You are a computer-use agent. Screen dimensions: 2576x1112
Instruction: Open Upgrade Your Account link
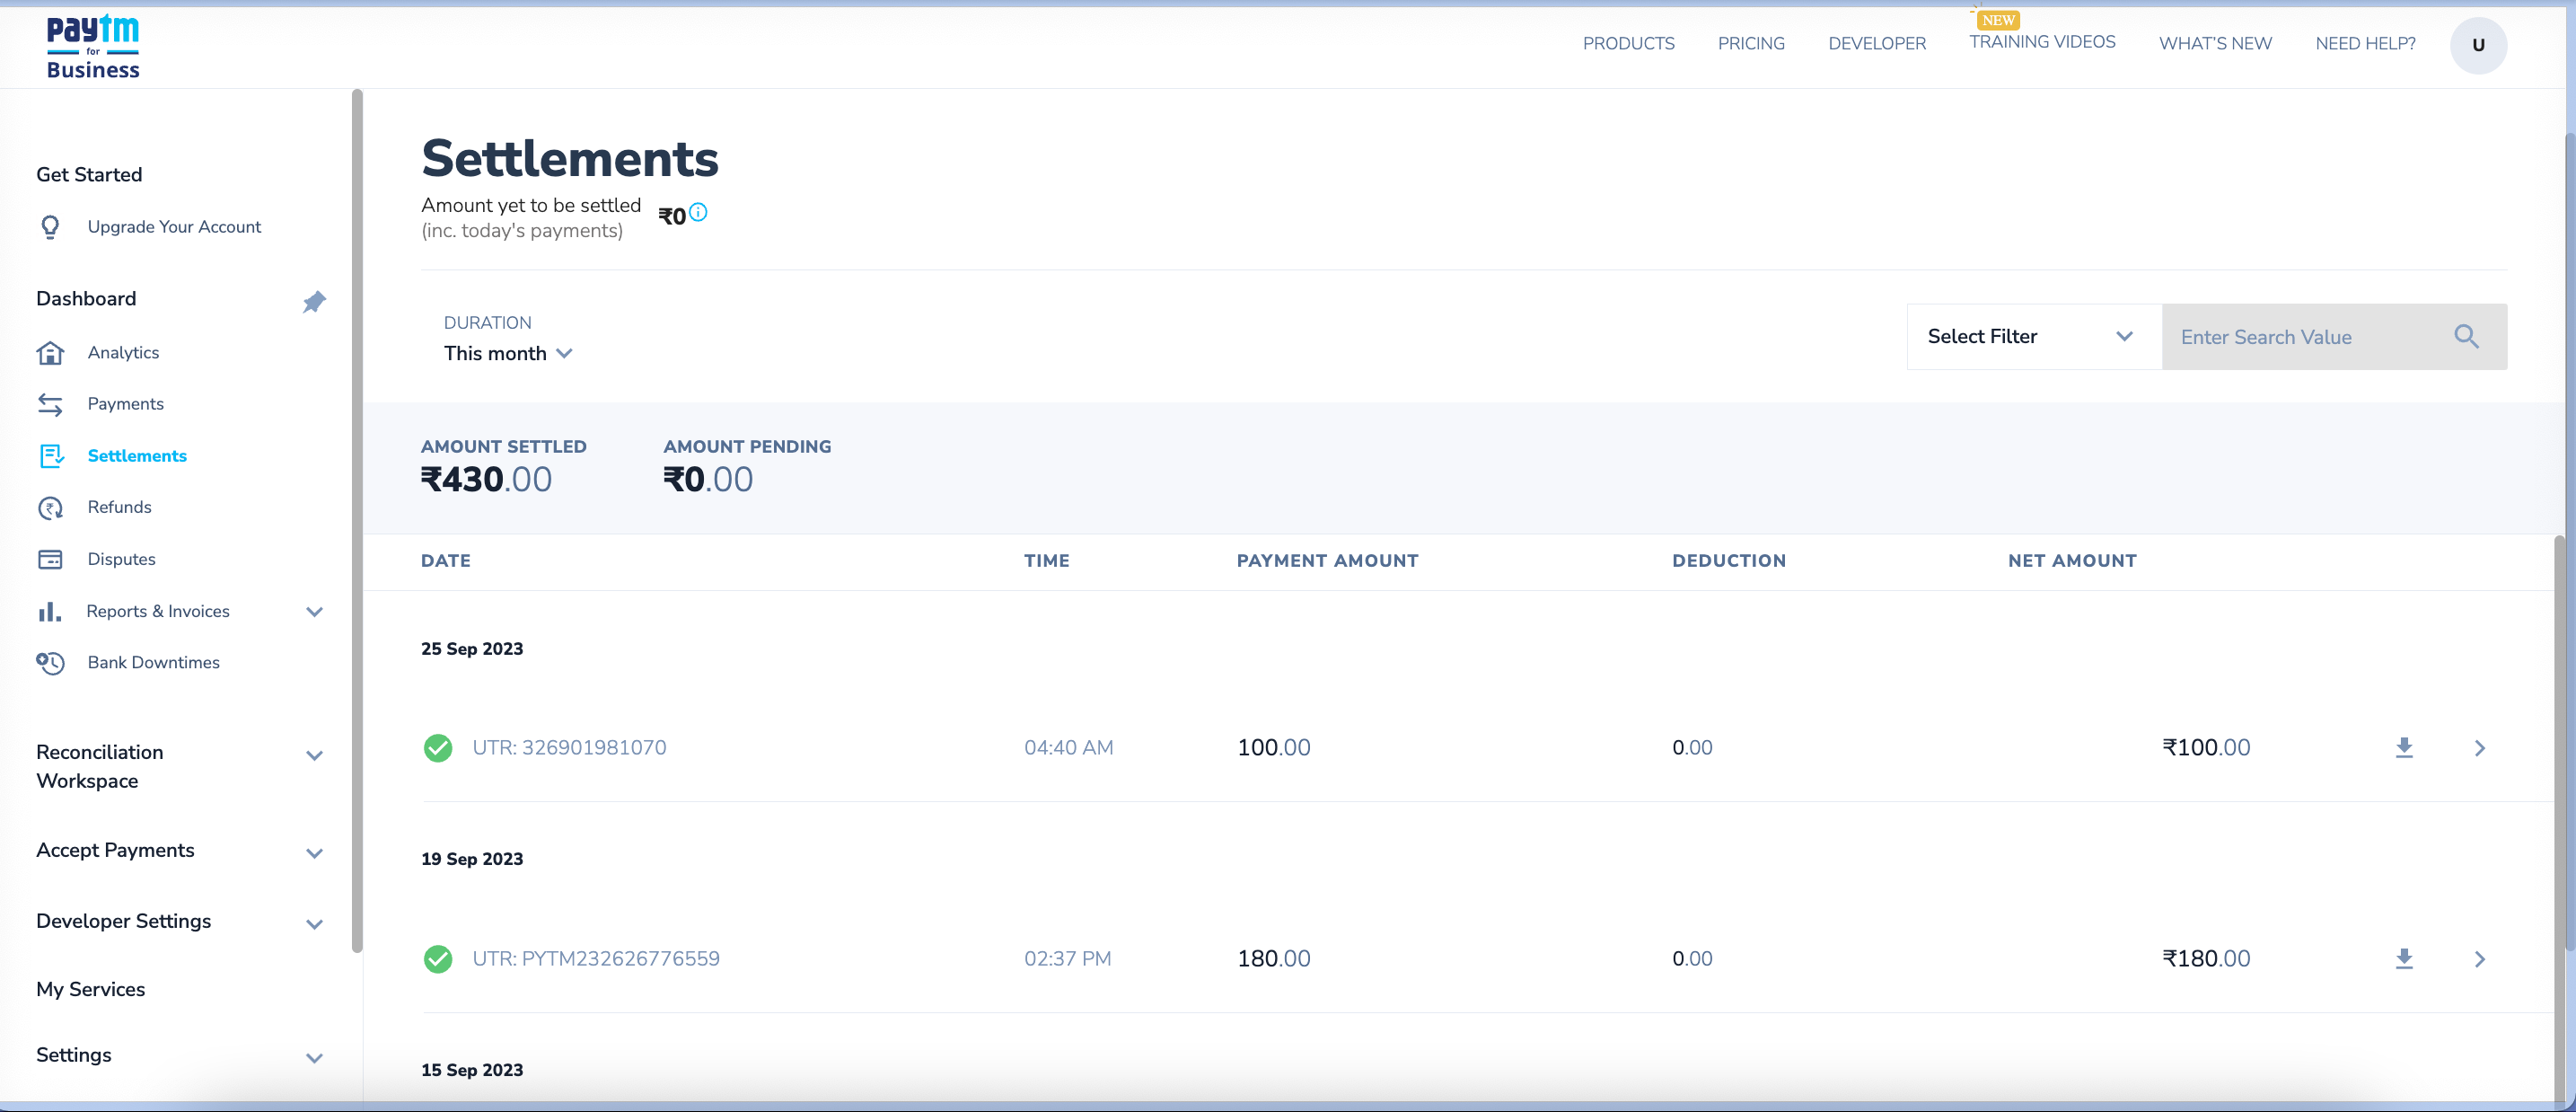coord(174,227)
